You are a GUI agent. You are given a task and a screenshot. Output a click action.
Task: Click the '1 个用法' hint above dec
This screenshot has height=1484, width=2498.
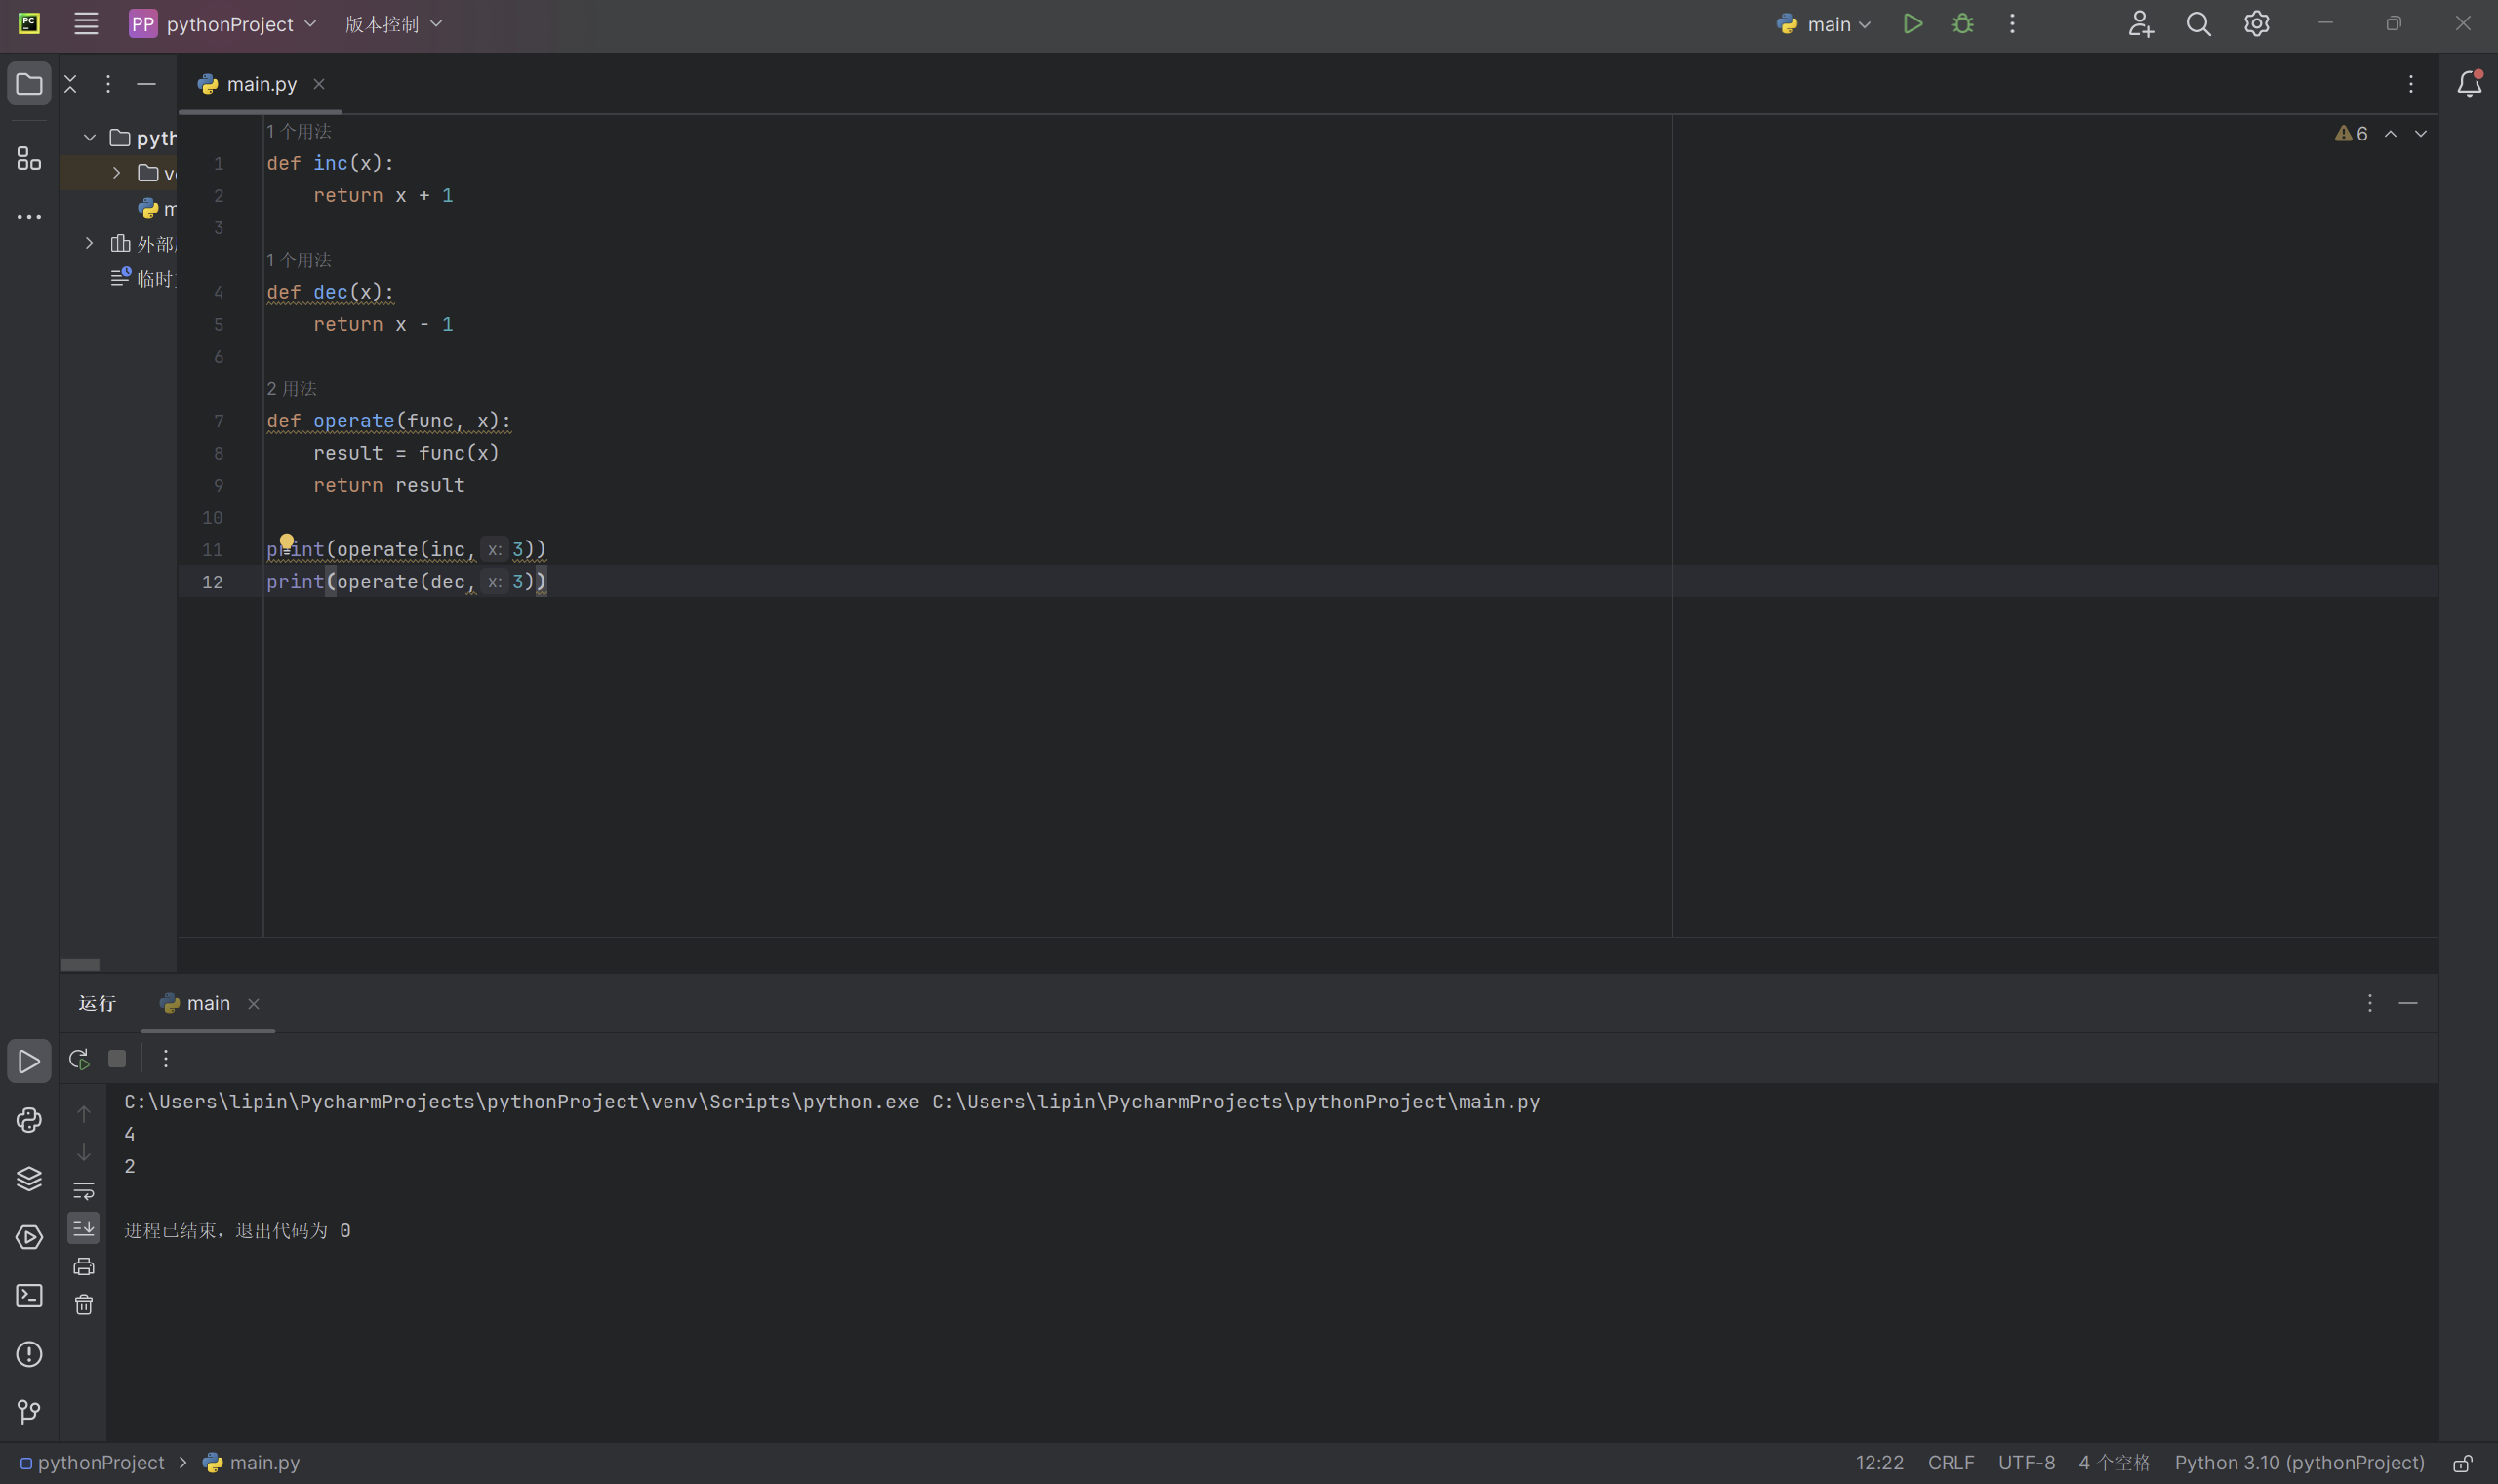click(298, 260)
